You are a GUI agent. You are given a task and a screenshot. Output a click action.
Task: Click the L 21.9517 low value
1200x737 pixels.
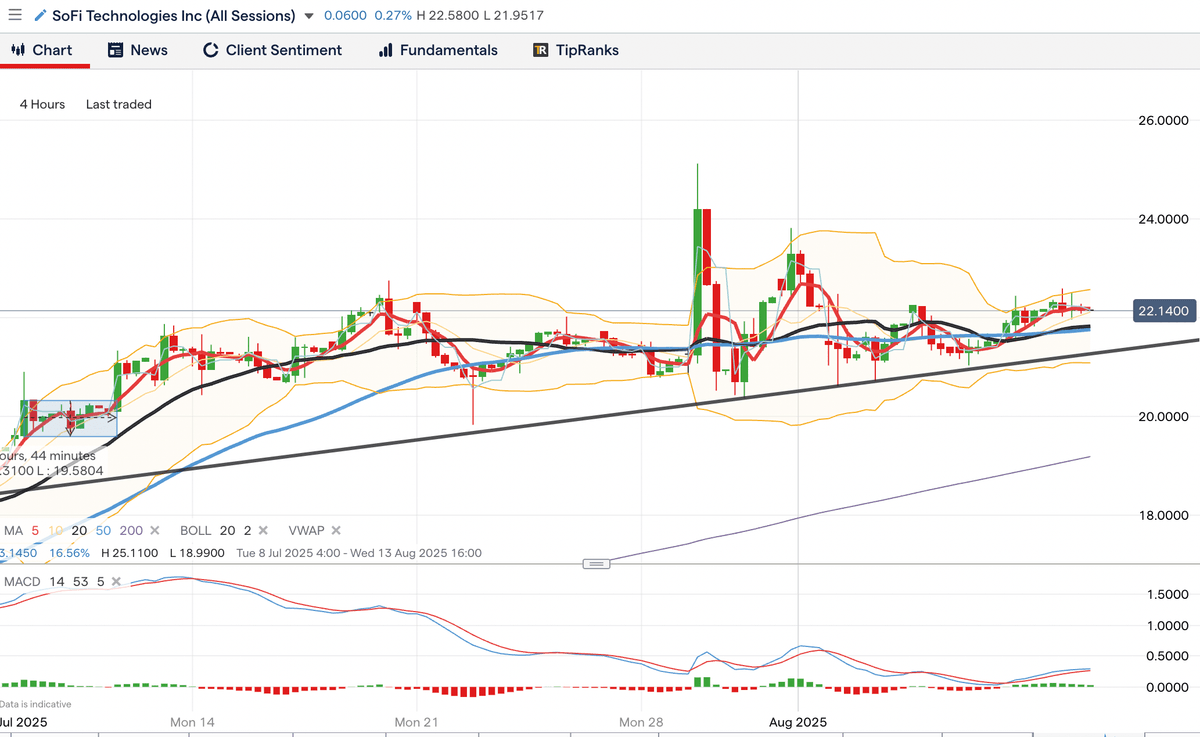[x=514, y=16]
